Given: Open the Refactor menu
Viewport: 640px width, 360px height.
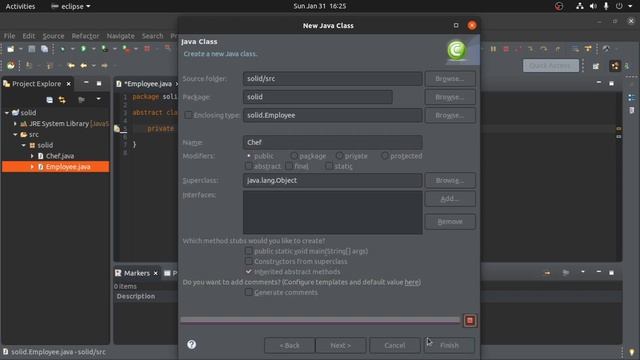Looking at the screenshot, I should coord(85,36).
